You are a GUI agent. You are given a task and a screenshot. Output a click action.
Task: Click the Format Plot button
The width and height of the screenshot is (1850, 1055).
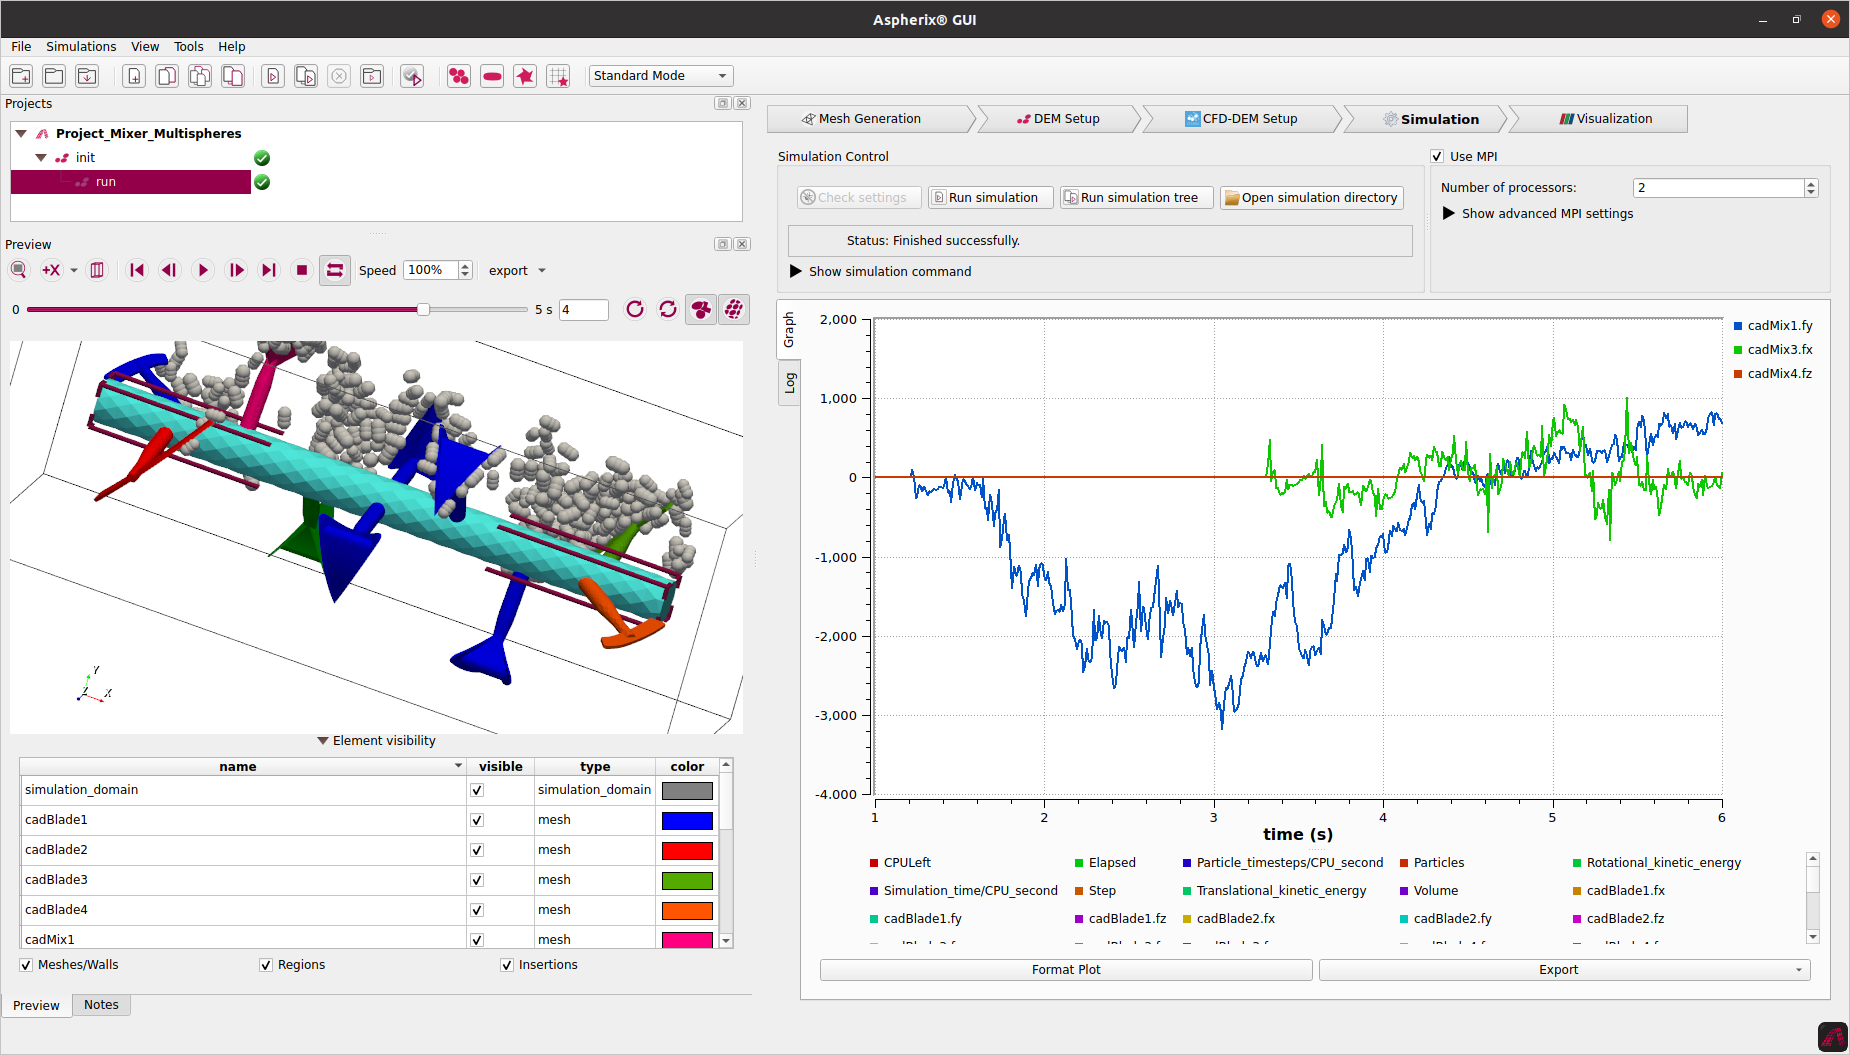coord(1065,969)
